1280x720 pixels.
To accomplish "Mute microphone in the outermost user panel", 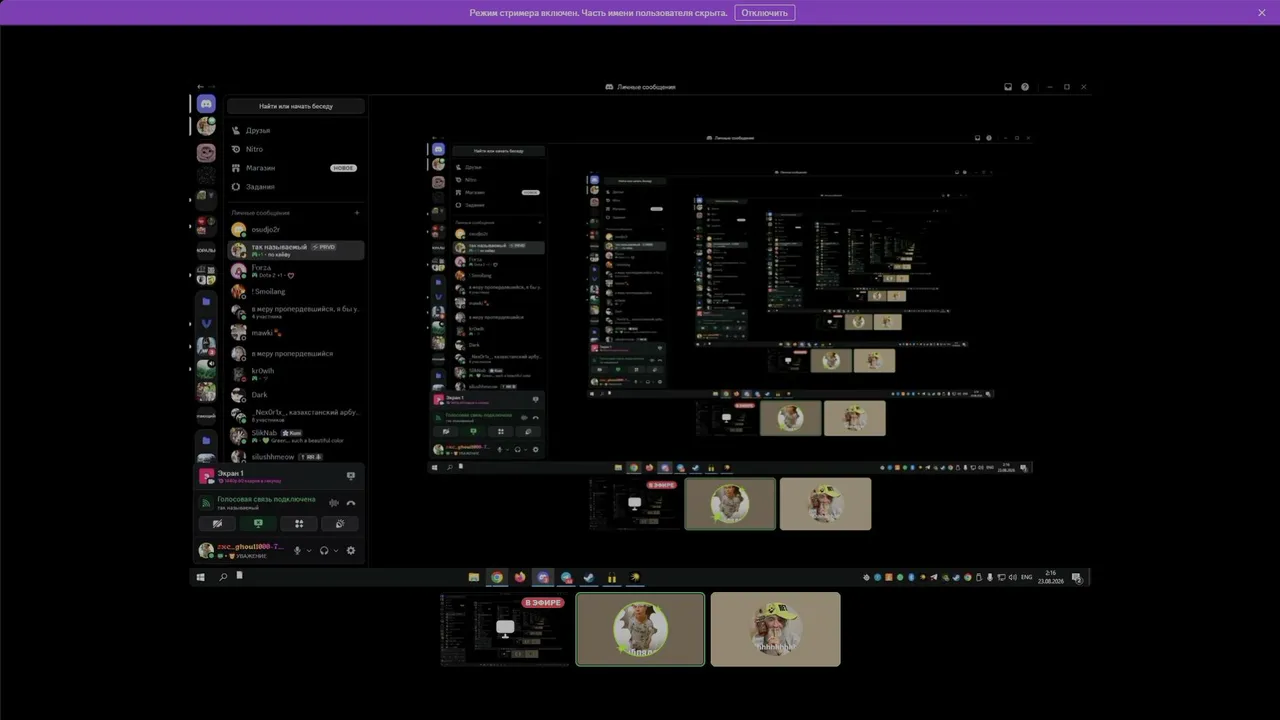I will [x=297, y=551].
